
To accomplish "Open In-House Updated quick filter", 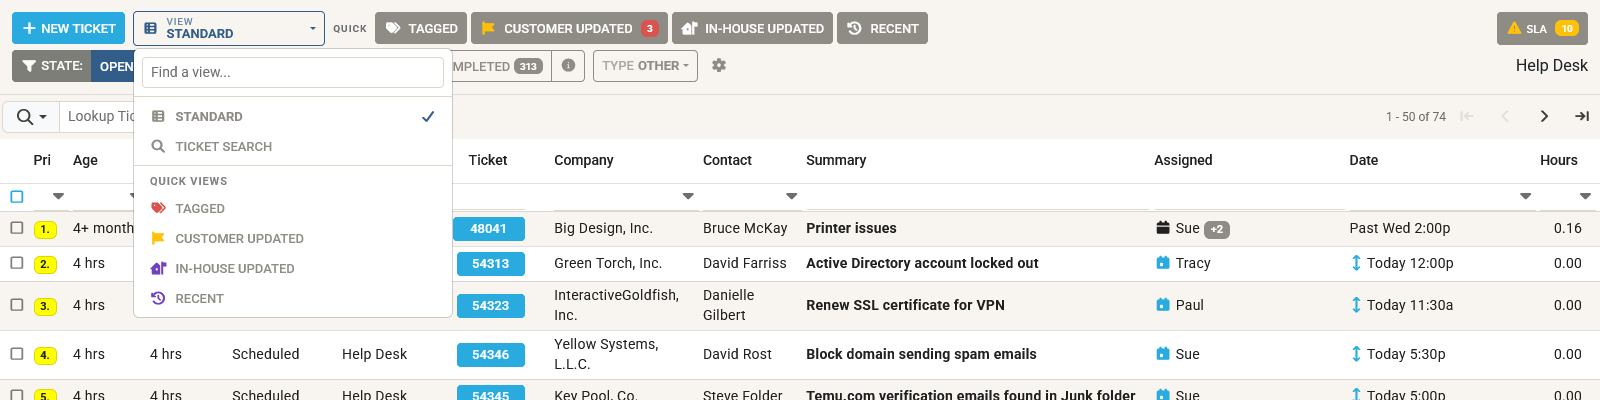I will point(752,28).
